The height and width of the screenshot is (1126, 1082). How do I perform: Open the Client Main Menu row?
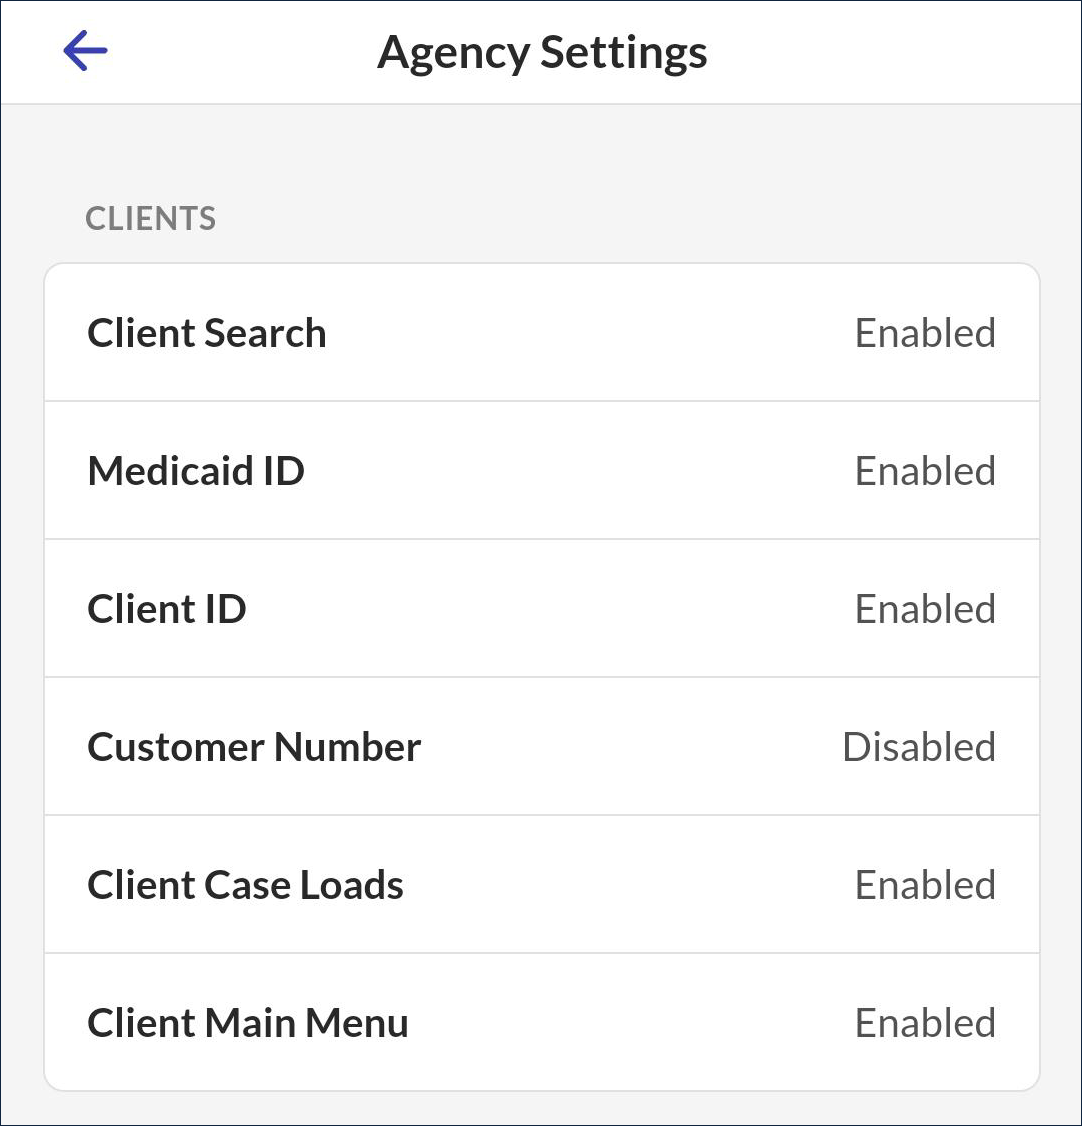(541, 1023)
